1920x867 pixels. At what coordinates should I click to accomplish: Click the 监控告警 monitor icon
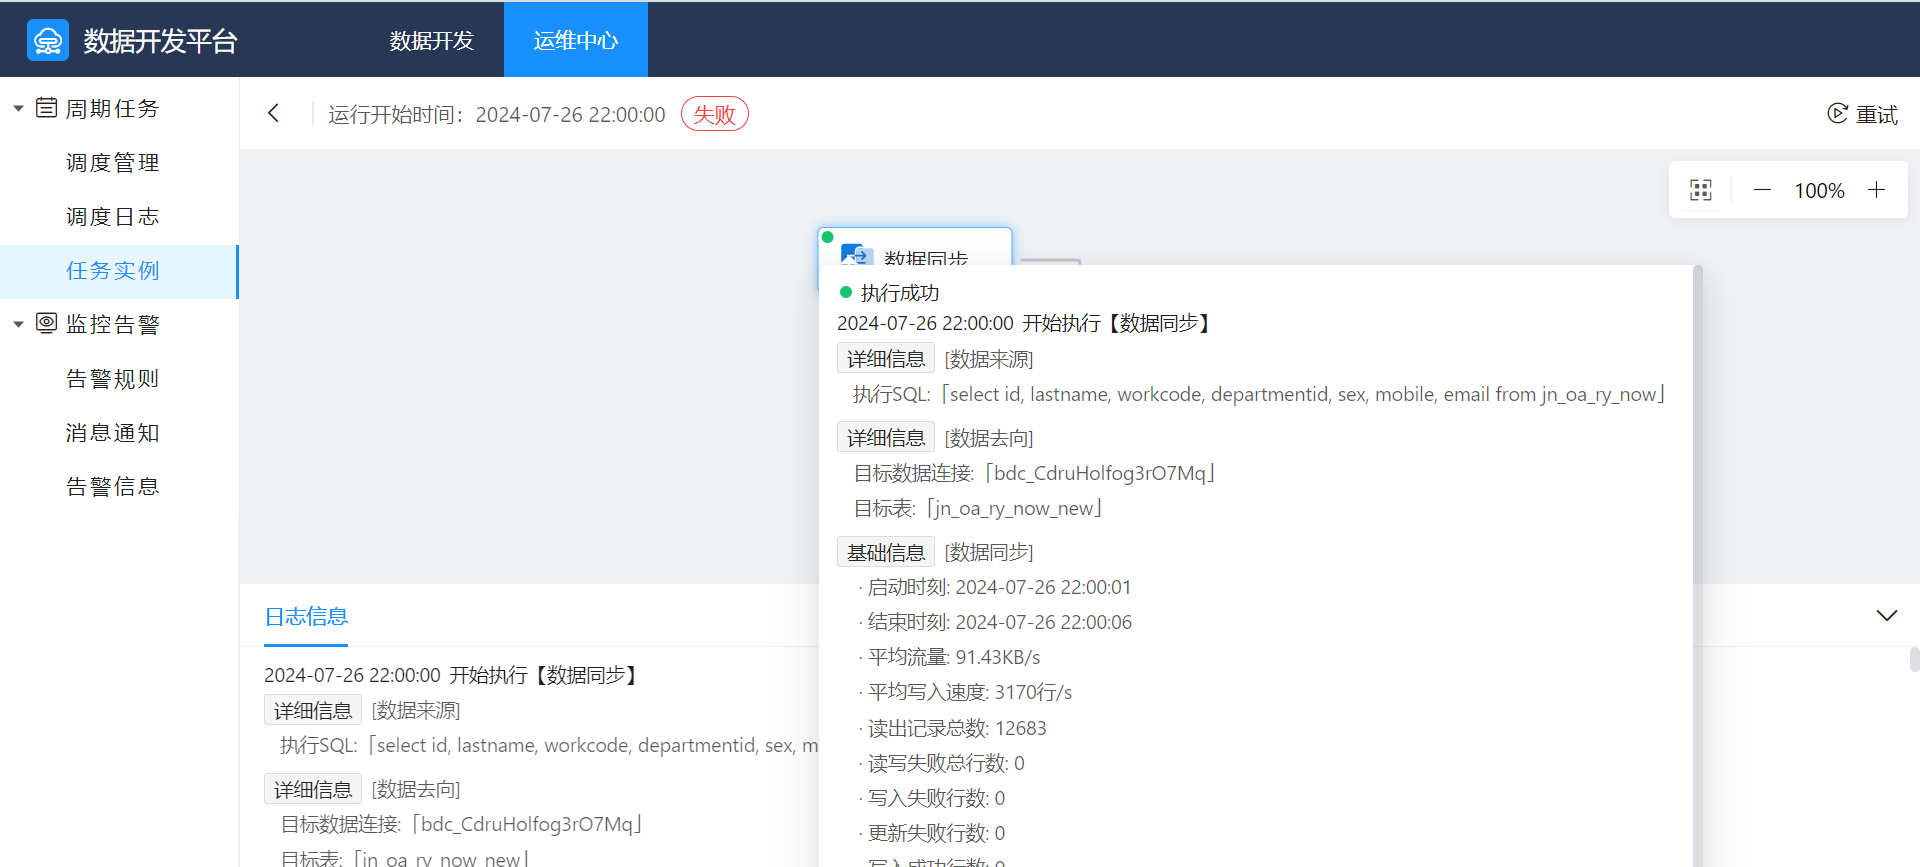(x=46, y=323)
